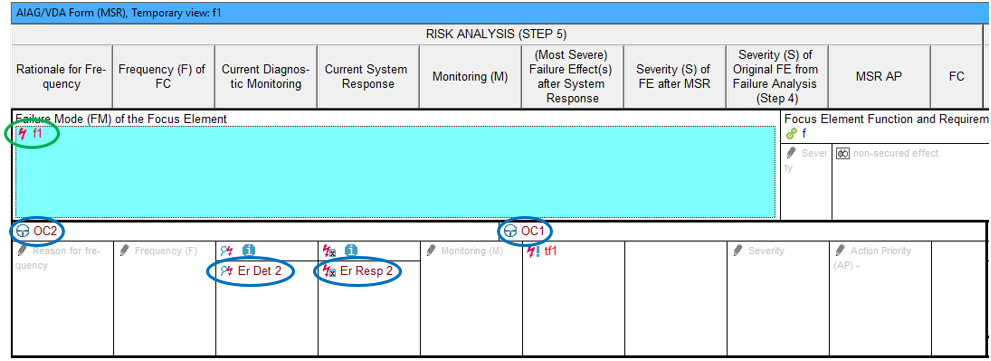This screenshot has height=361, width=991.
Task: Click the green link icon next to f
Action: 791,133
